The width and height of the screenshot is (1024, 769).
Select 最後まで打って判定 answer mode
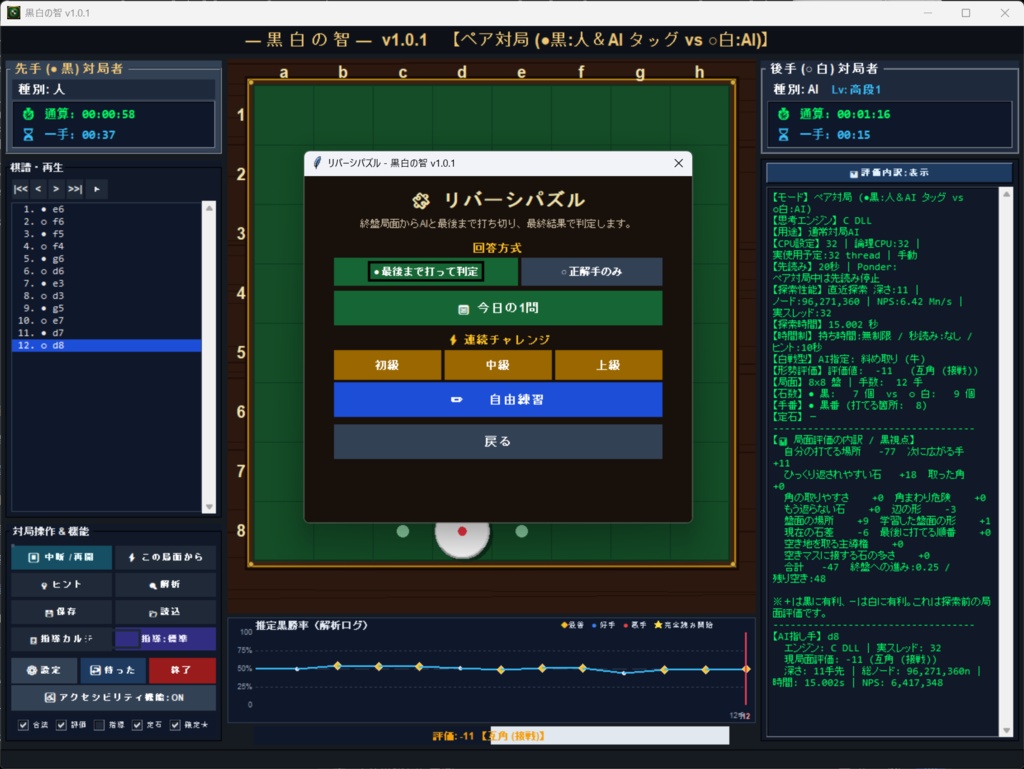tap(426, 272)
